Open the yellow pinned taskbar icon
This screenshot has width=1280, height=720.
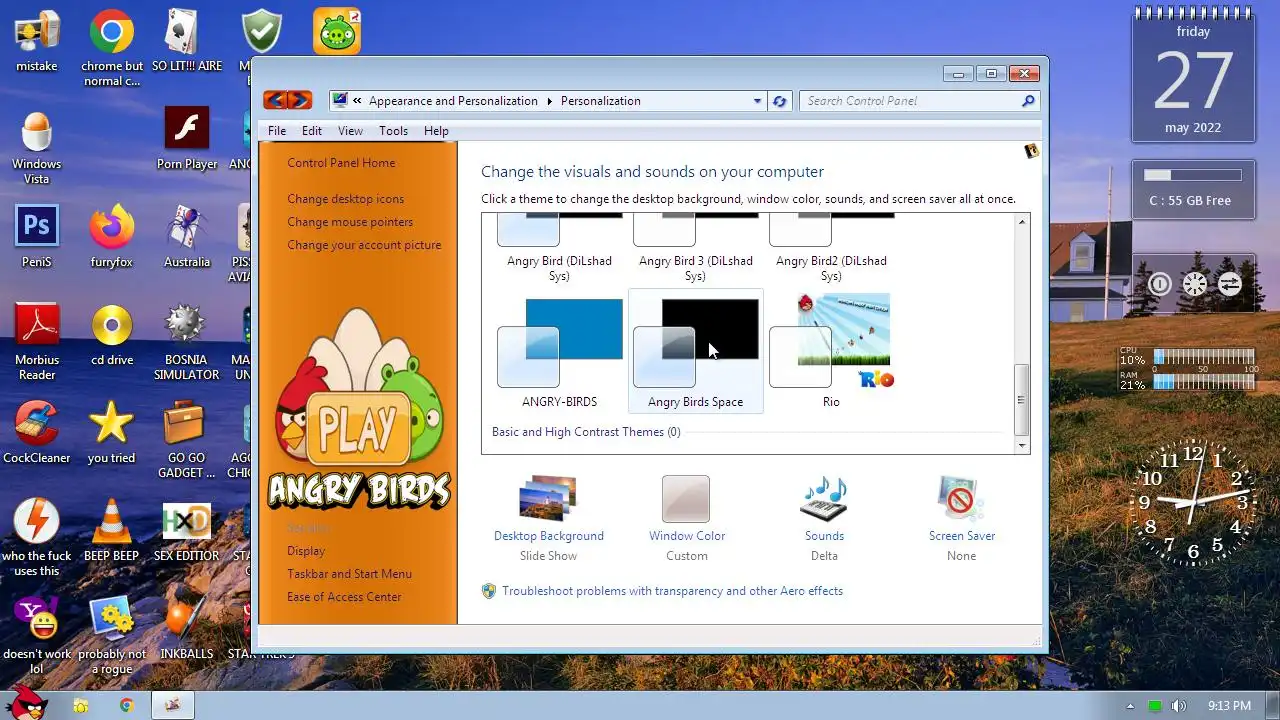[x=81, y=705]
